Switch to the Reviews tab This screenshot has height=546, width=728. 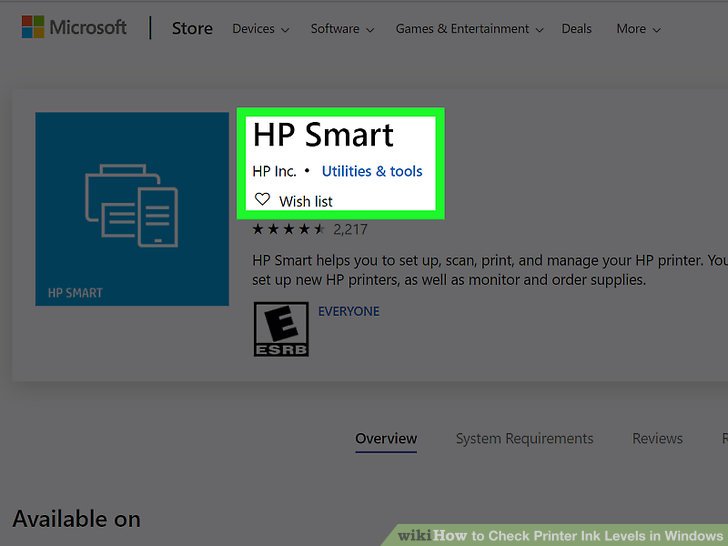657,439
